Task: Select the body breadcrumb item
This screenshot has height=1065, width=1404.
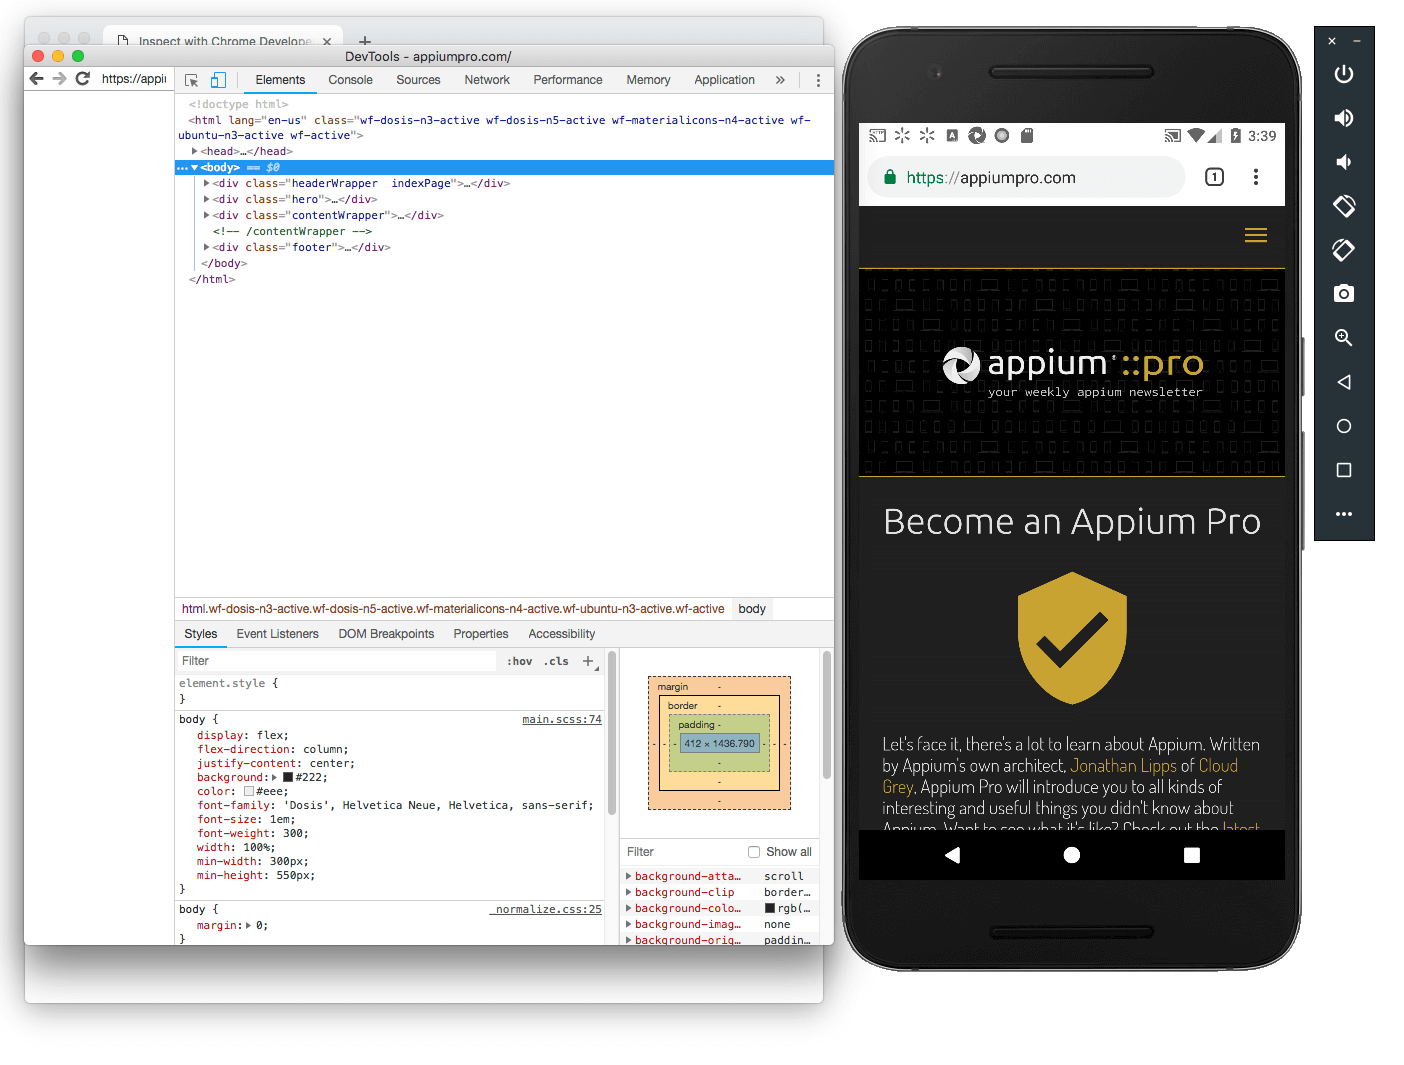Action: [752, 609]
